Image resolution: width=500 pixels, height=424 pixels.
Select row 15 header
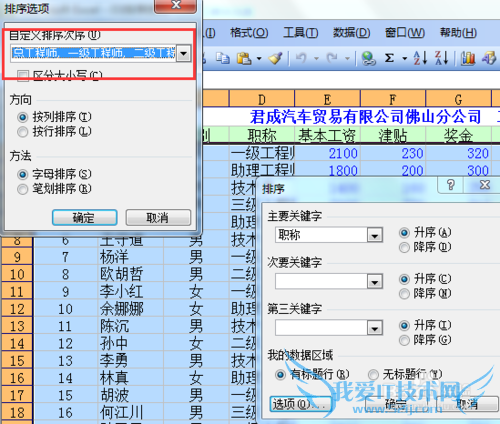pyautogui.click(x=17, y=361)
